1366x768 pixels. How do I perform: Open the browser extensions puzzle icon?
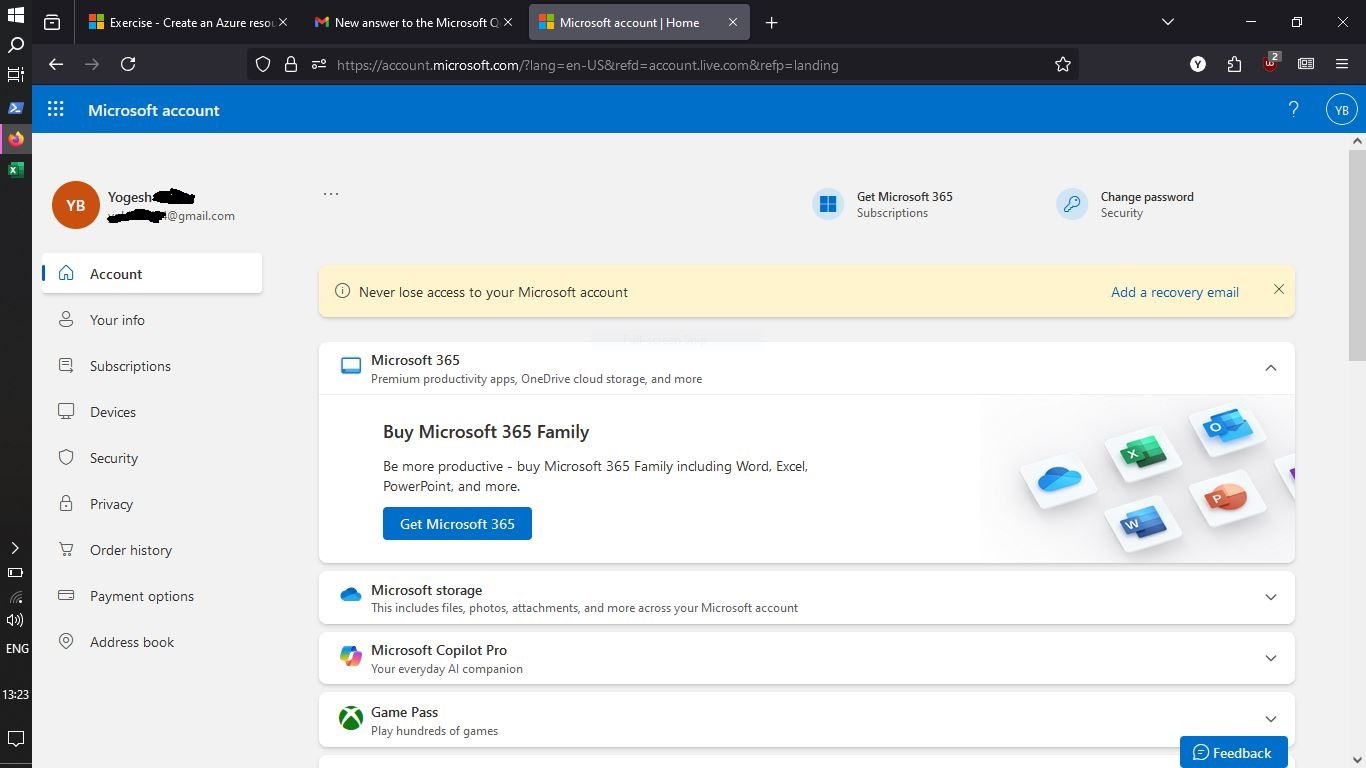(x=1234, y=64)
